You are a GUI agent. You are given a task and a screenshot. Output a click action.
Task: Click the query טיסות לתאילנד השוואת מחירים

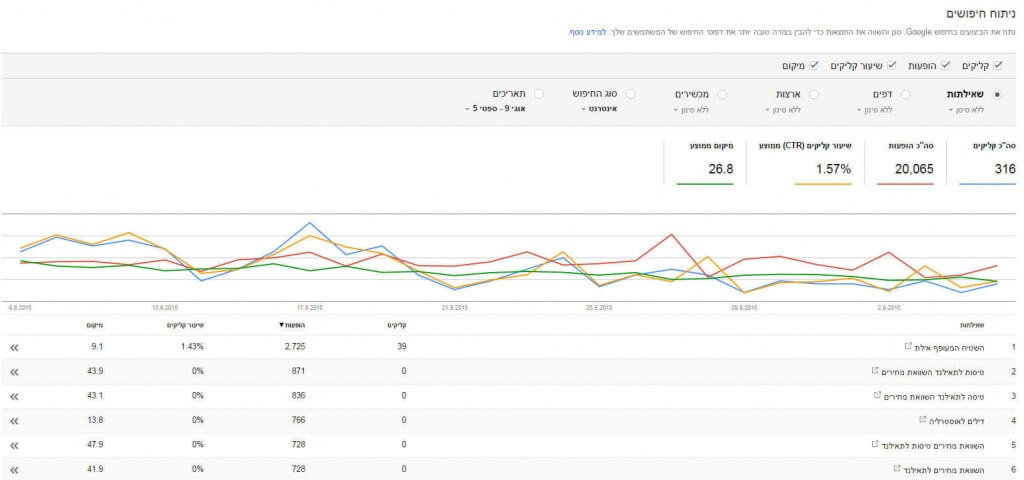(933, 372)
